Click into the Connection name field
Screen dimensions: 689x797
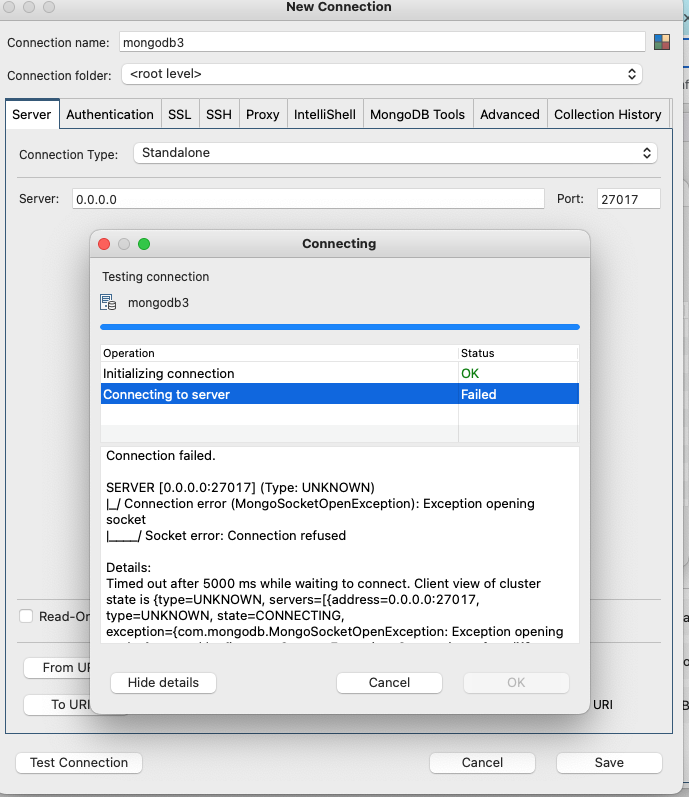[381, 42]
